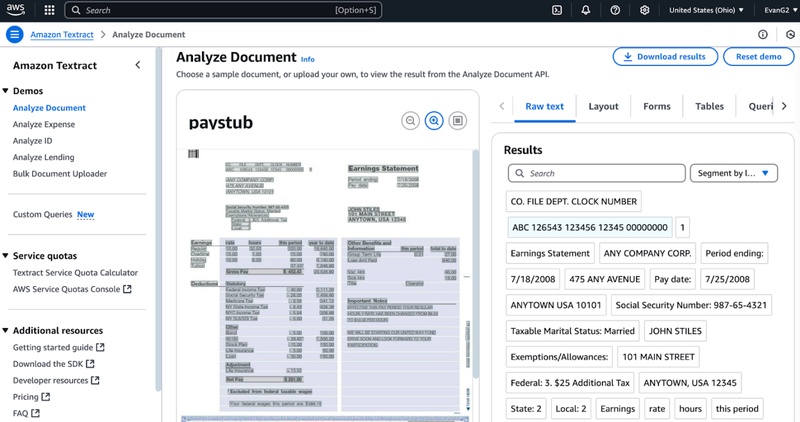Fit the paystub document to view
Screen dimensions: 800x422
tap(458, 121)
